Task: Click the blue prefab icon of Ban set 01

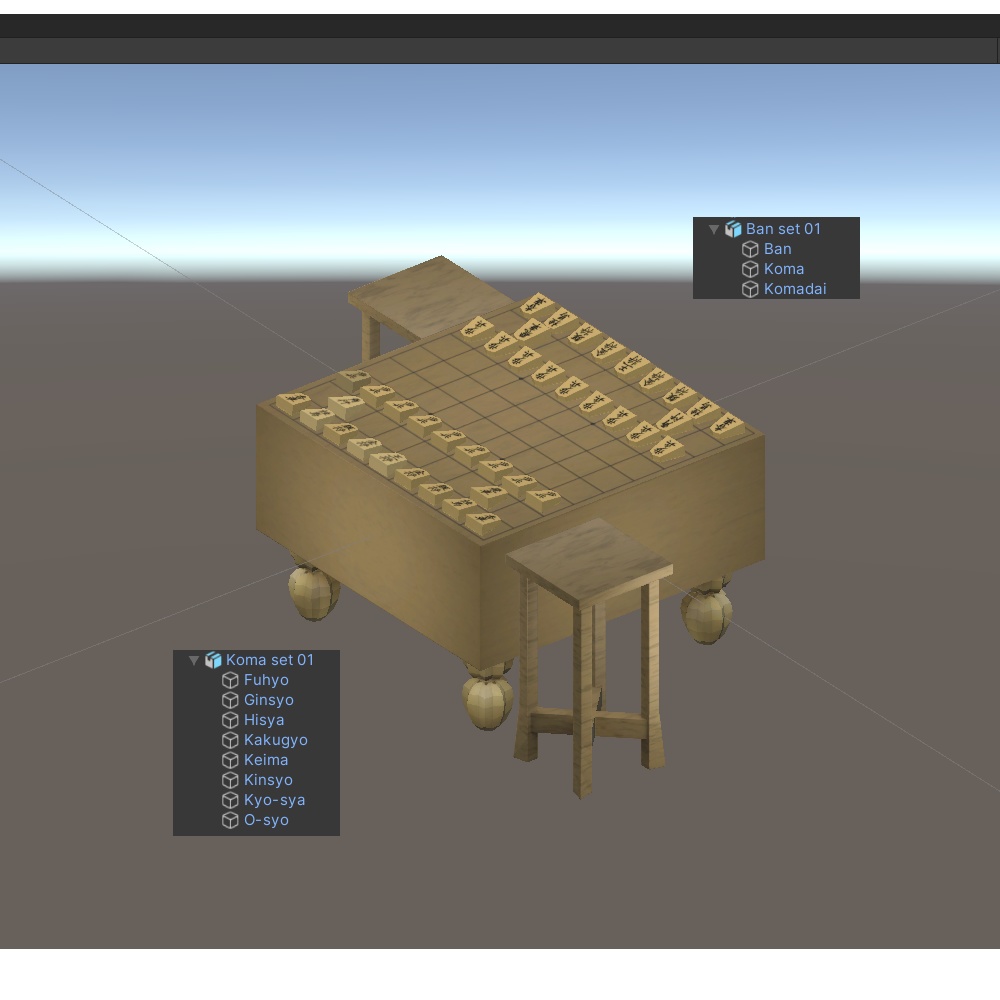Action: [732, 228]
